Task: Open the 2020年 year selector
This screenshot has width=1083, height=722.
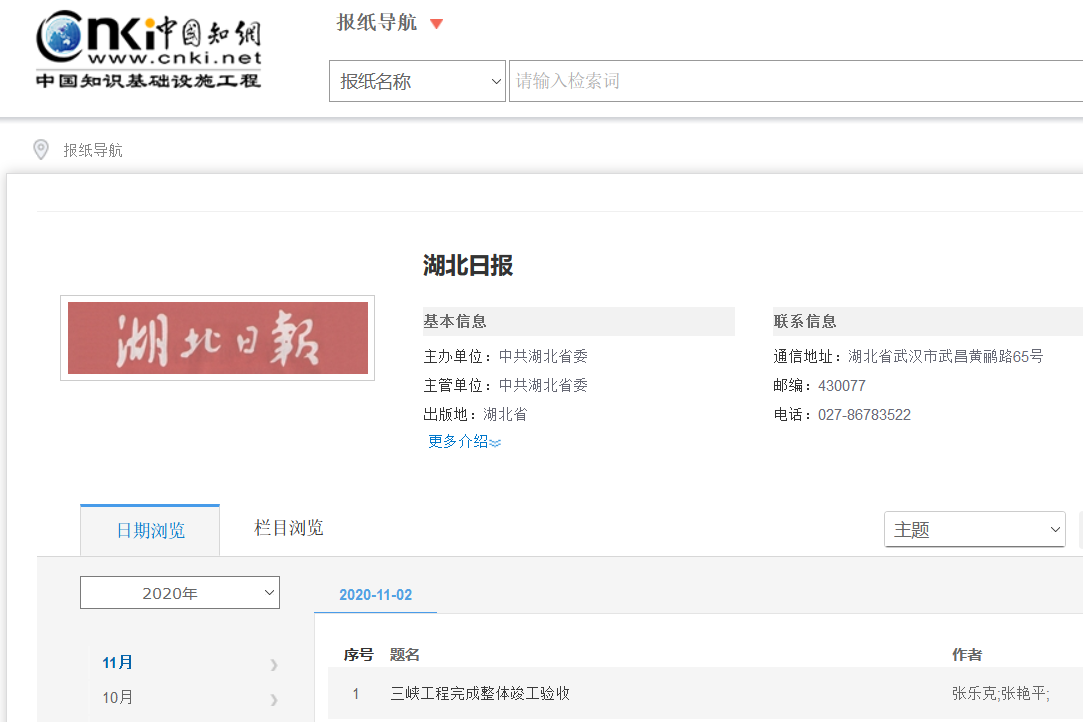Action: (180, 593)
